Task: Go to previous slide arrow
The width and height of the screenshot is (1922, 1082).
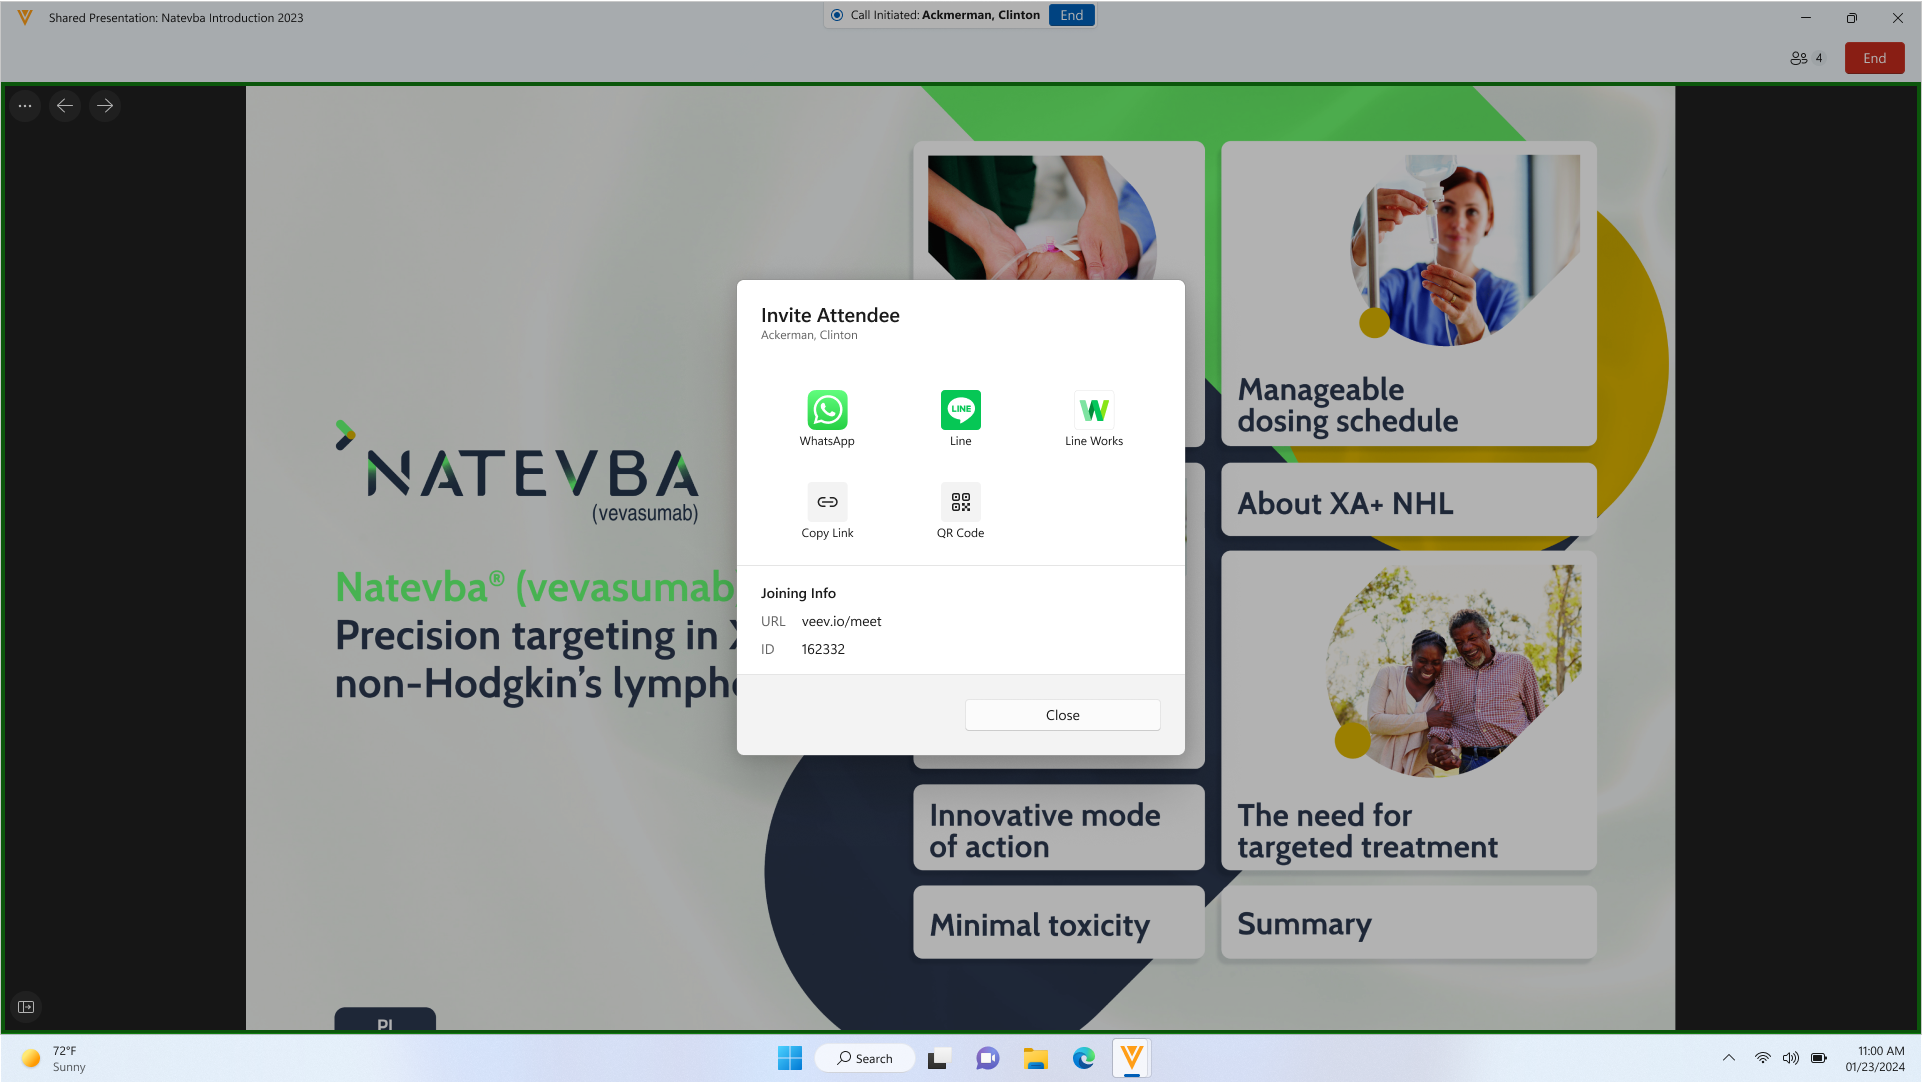Action: coord(65,105)
